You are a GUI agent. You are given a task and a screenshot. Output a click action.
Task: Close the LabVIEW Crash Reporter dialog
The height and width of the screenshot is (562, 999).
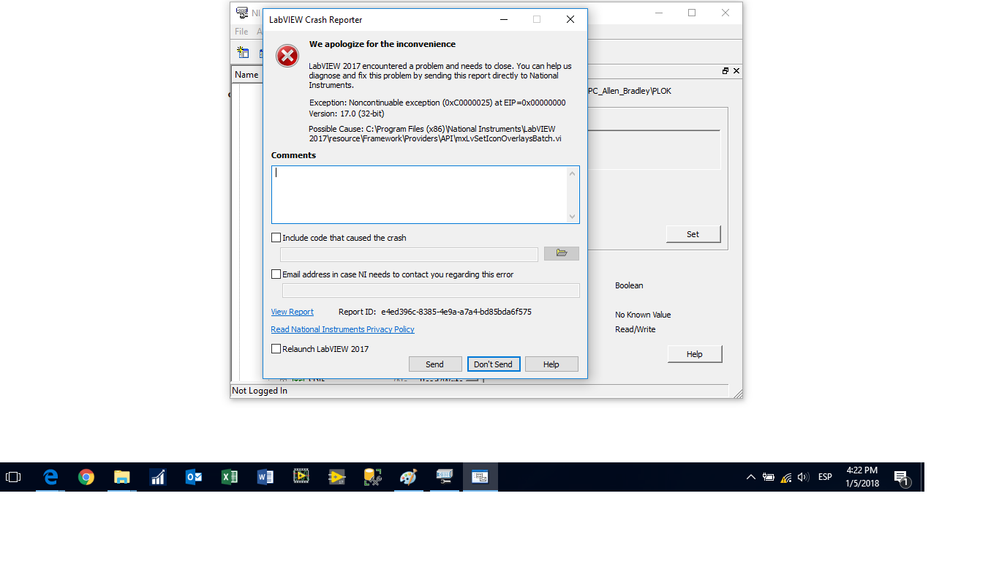[x=570, y=19]
